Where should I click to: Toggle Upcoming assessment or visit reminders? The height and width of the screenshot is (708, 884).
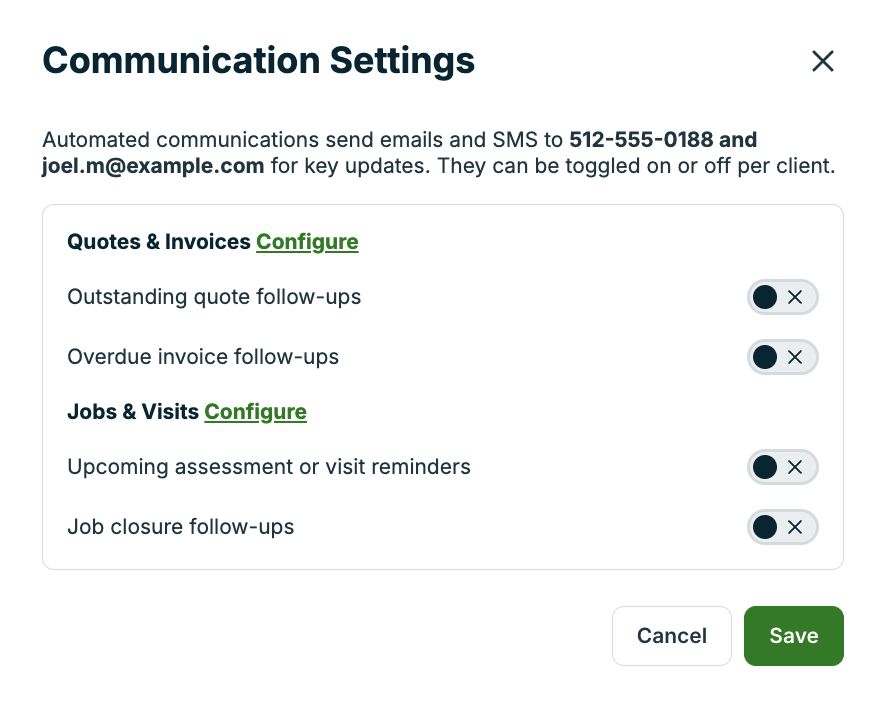pos(782,467)
